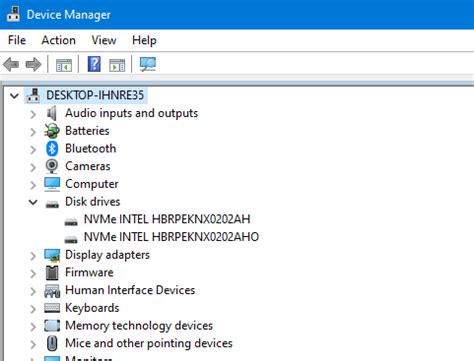Open Help via blue question mark icon

click(94, 64)
